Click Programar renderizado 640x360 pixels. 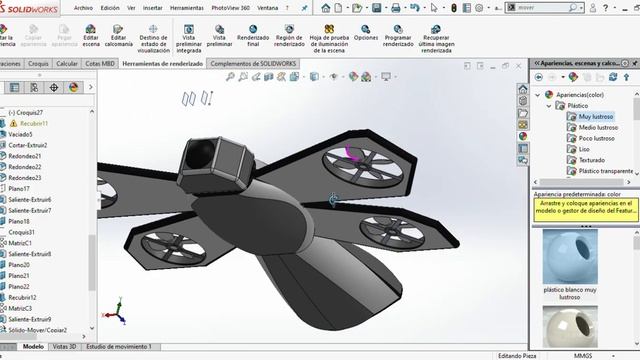tap(398, 35)
